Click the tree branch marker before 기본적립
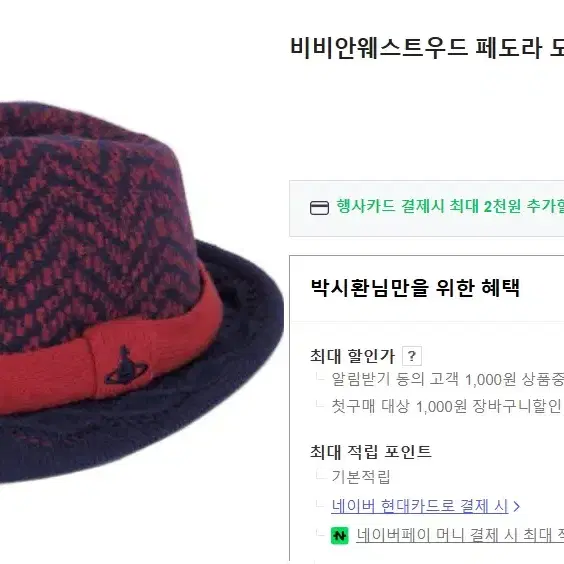Image resolution: width=564 pixels, height=564 pixels. click(x=320, y=475)
